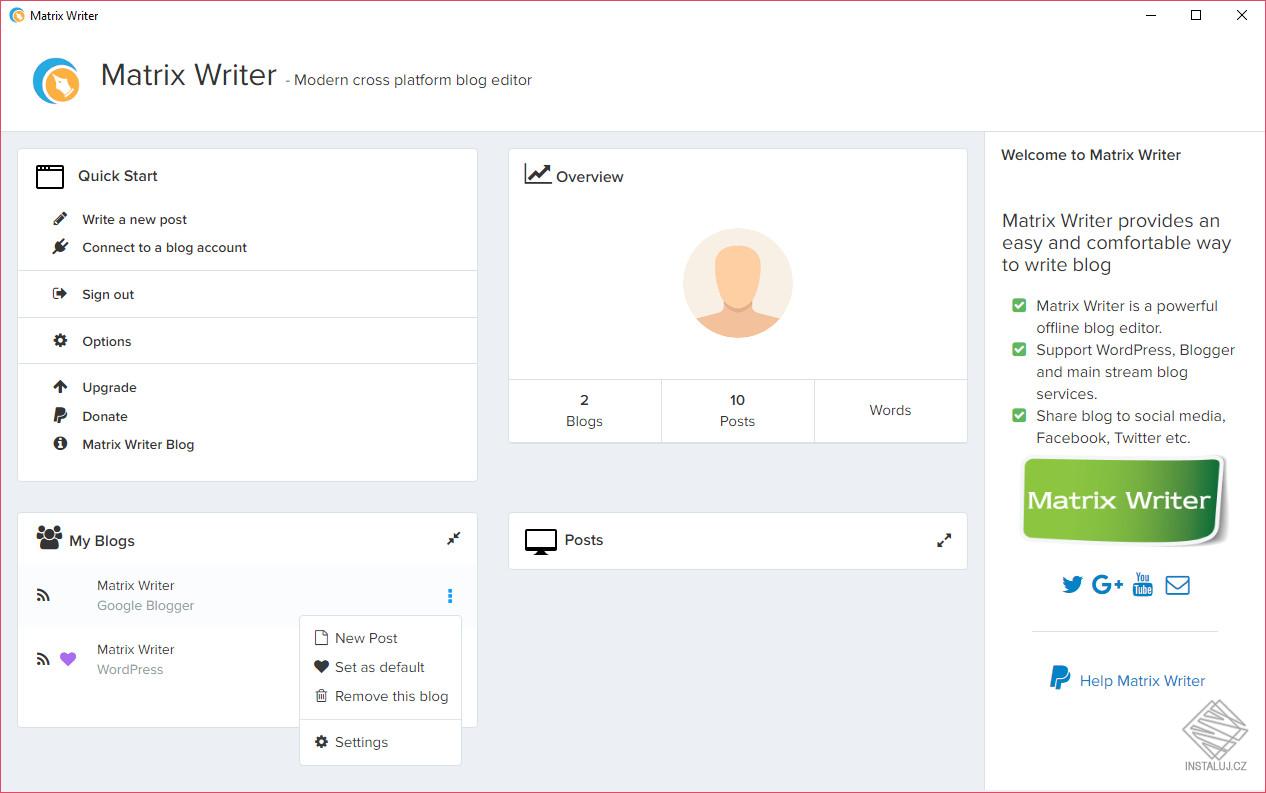Click the My Blogs people icon
1266x793 pixels.
coord(49,538)
